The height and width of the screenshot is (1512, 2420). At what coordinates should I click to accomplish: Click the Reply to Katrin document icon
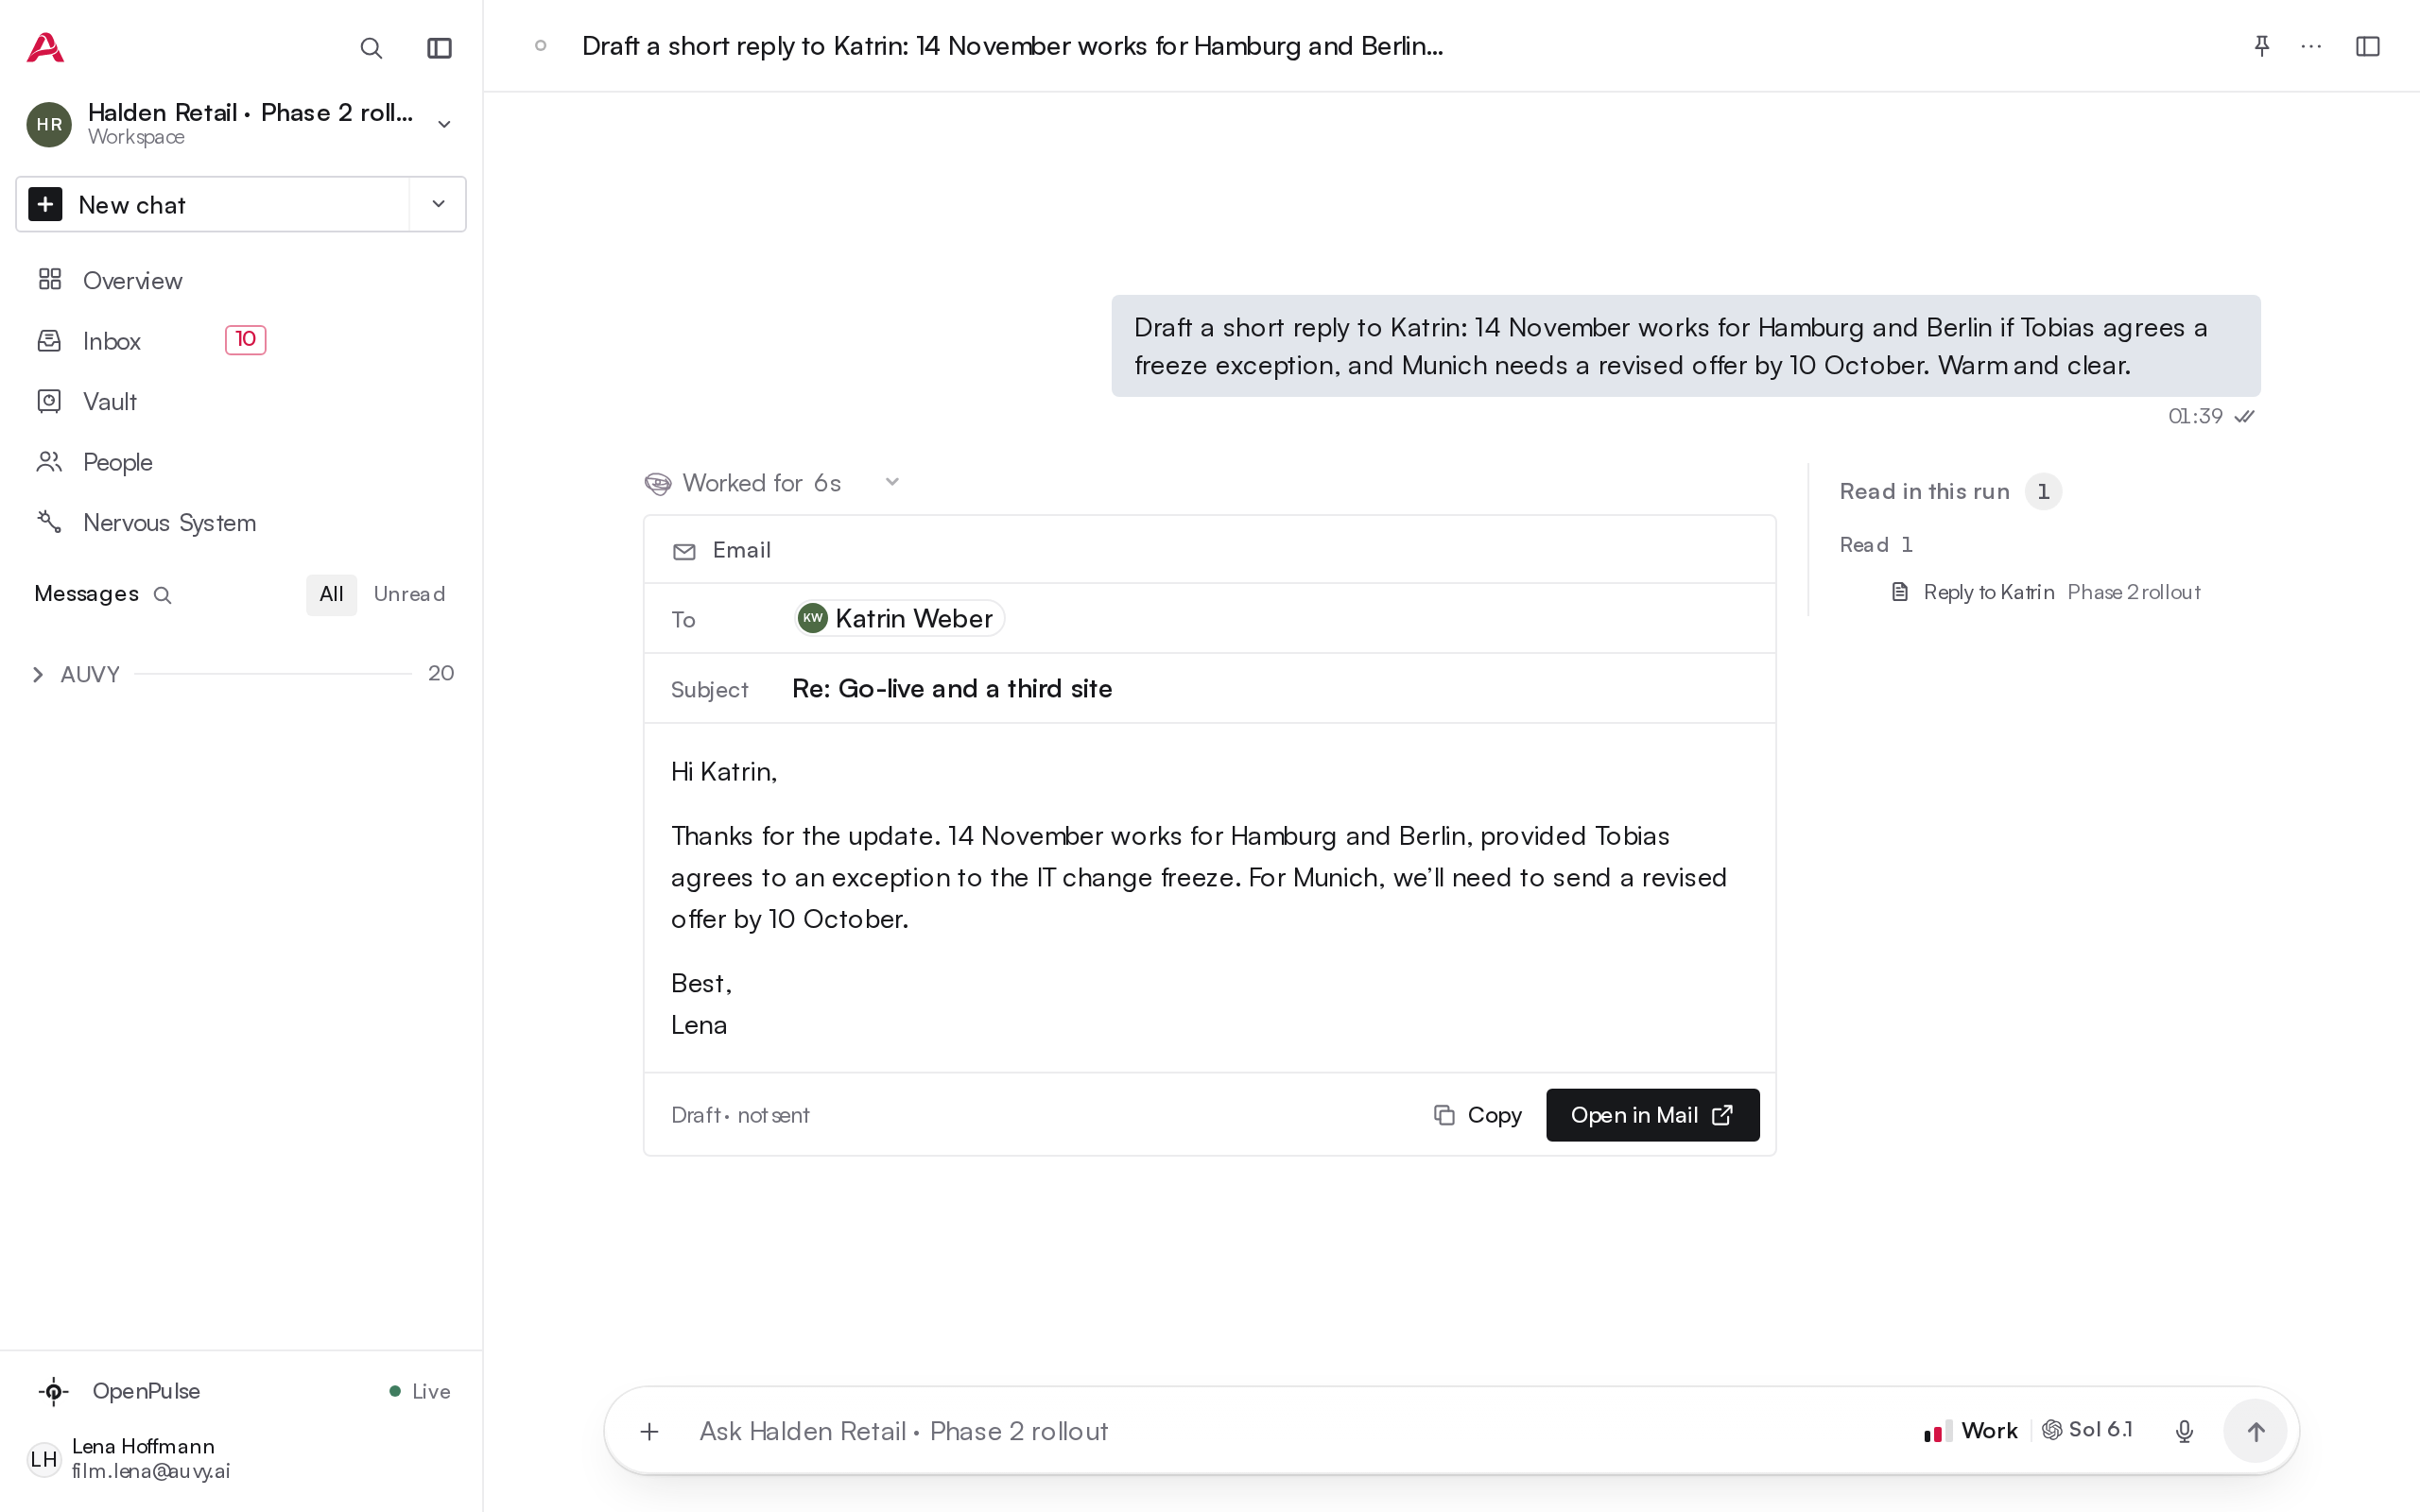coord(1900,592)
